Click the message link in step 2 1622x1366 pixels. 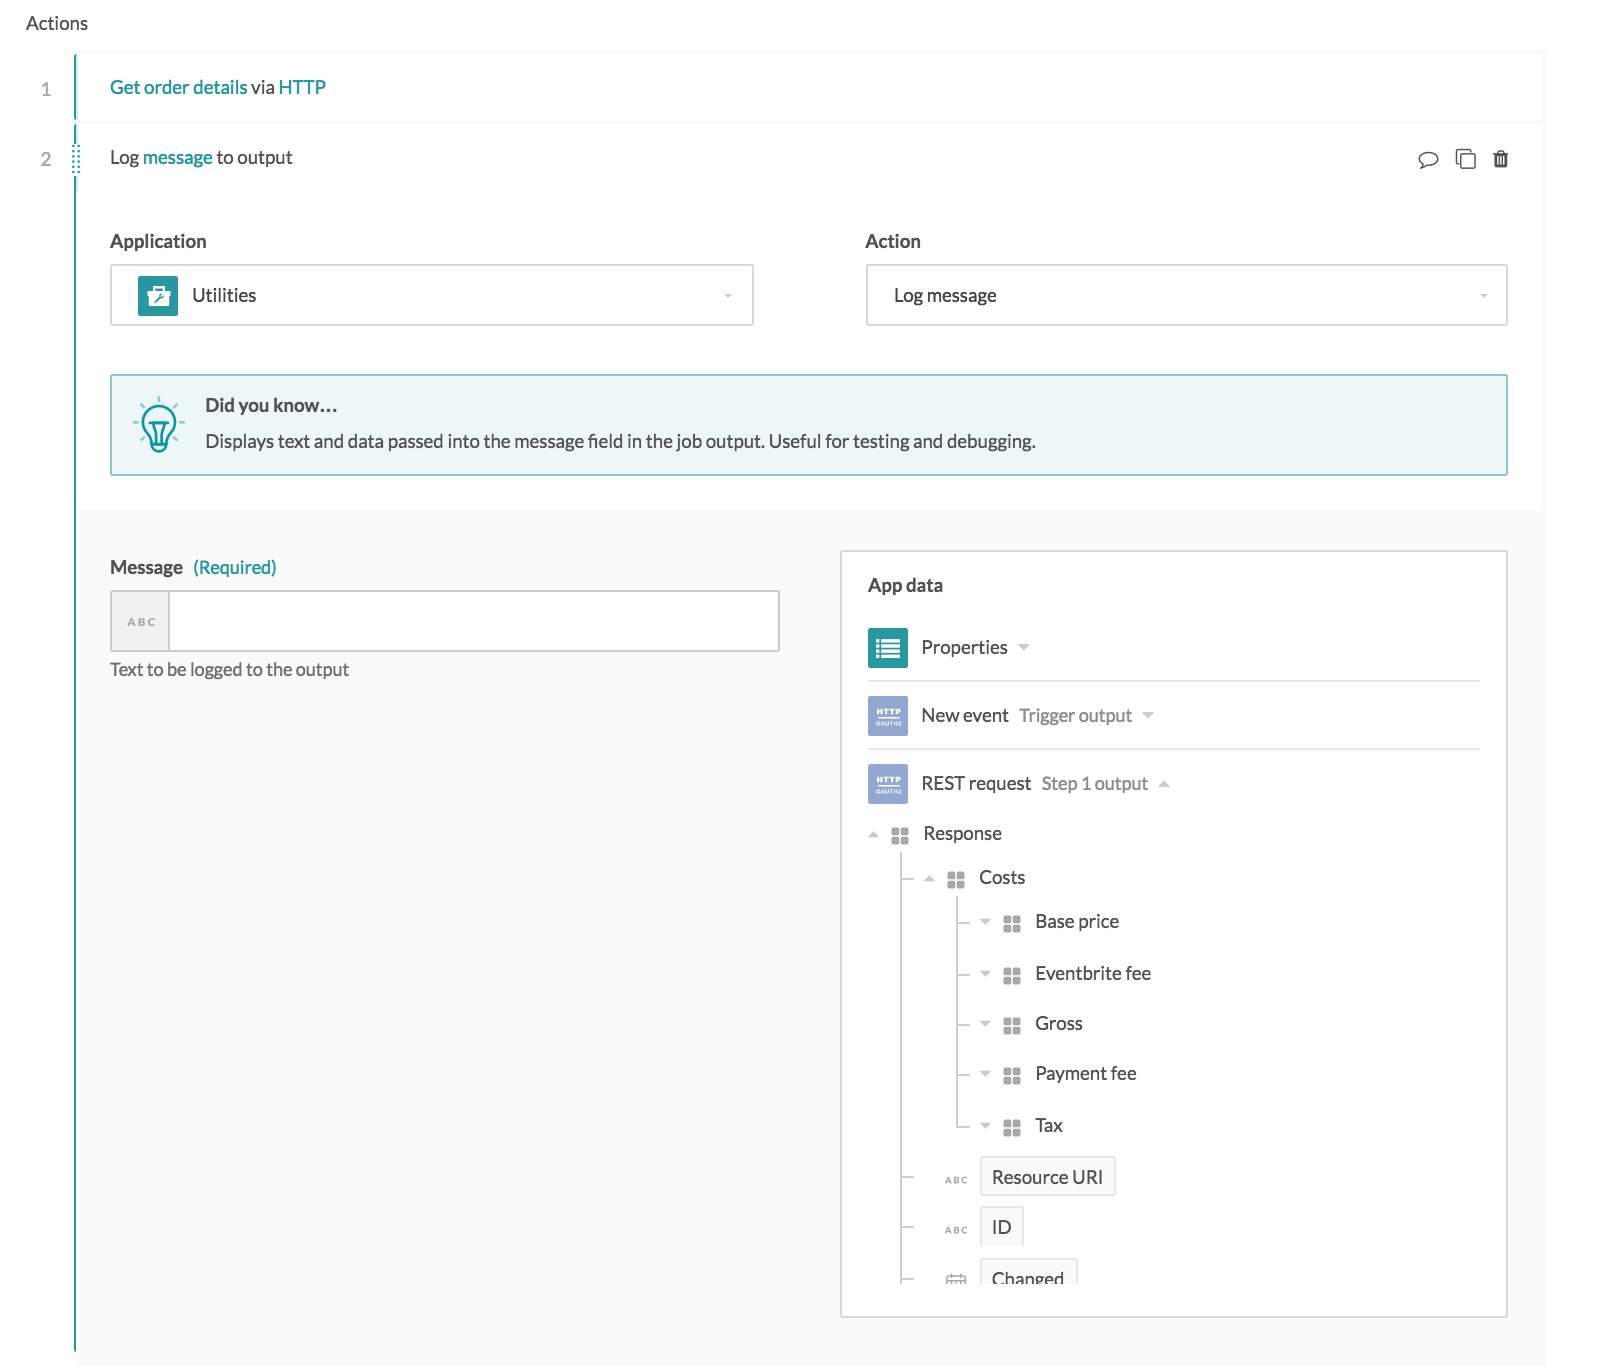[x=177, y=158]
